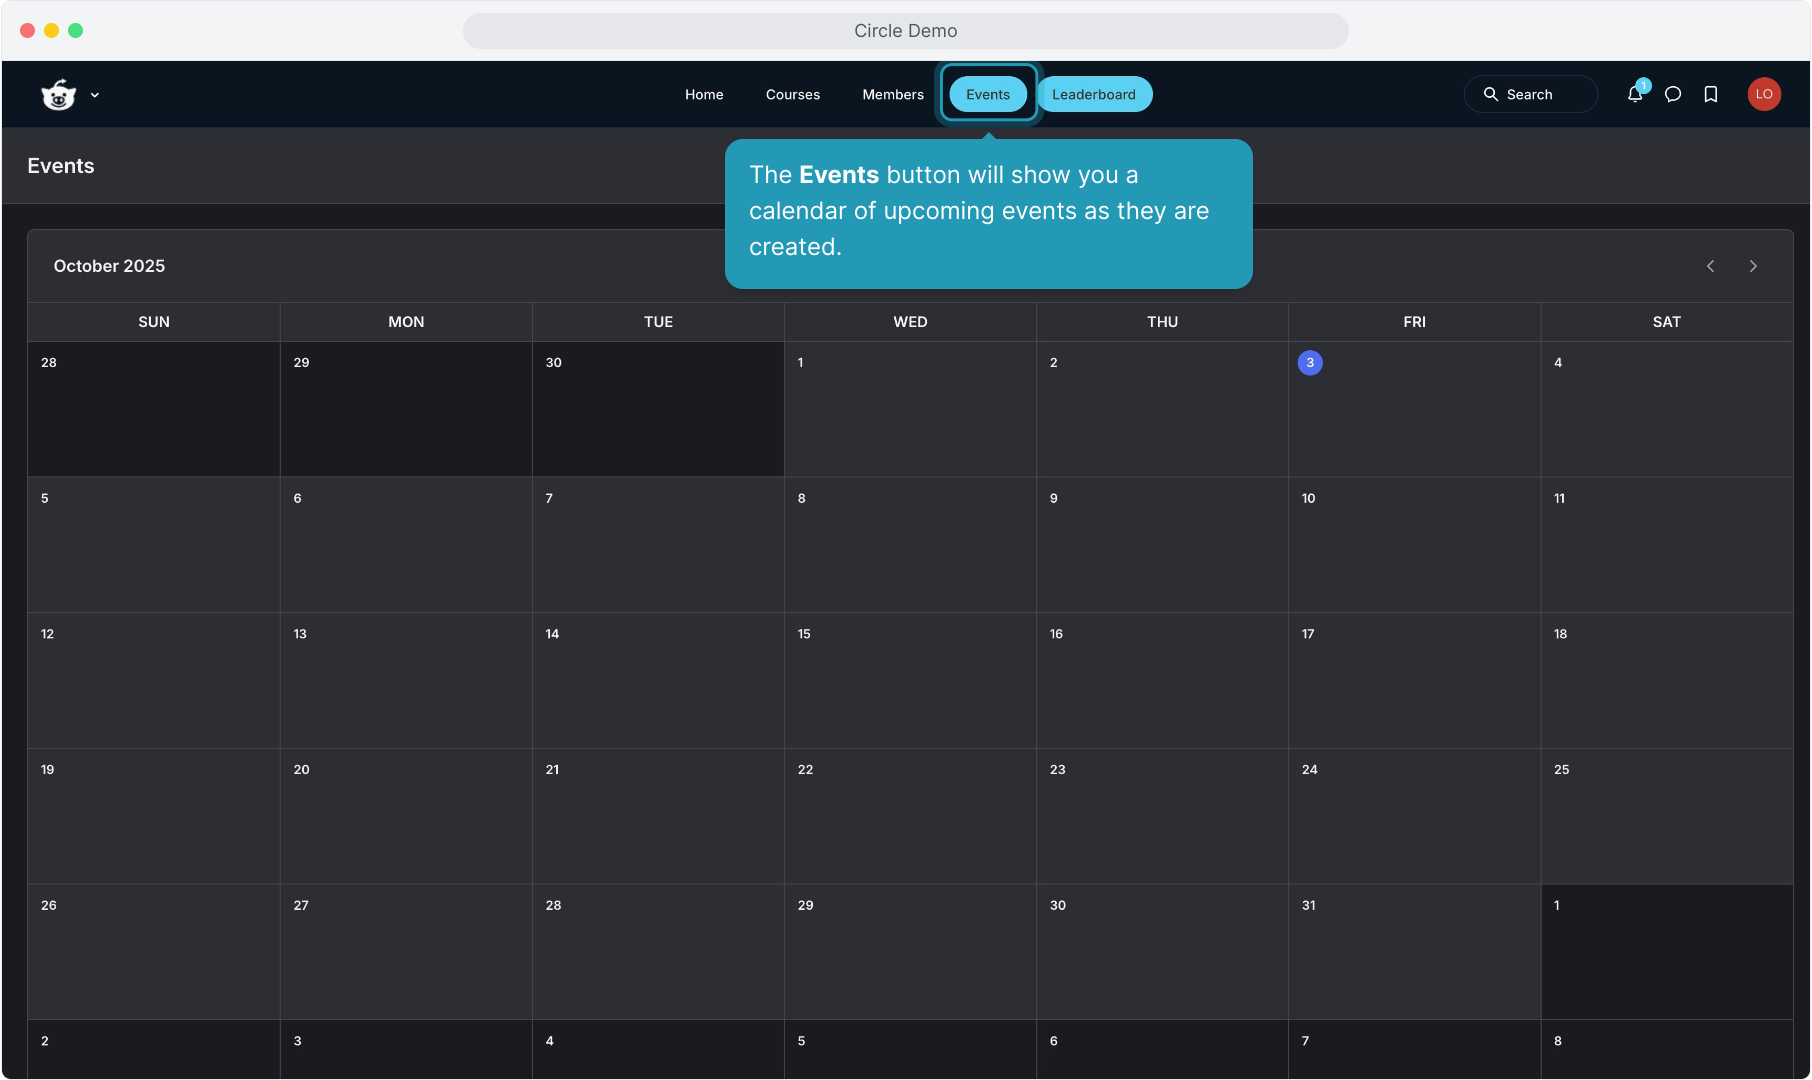Open direct messages chat bubble icon
1812x1080 pixels.
pos(1673,94)
